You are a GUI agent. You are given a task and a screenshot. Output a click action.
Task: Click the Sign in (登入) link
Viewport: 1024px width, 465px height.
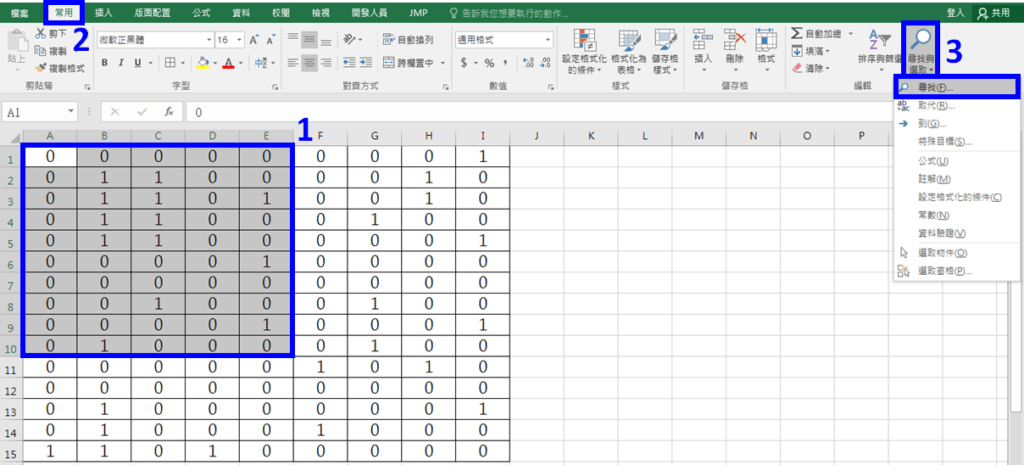(x=955, y=12)
